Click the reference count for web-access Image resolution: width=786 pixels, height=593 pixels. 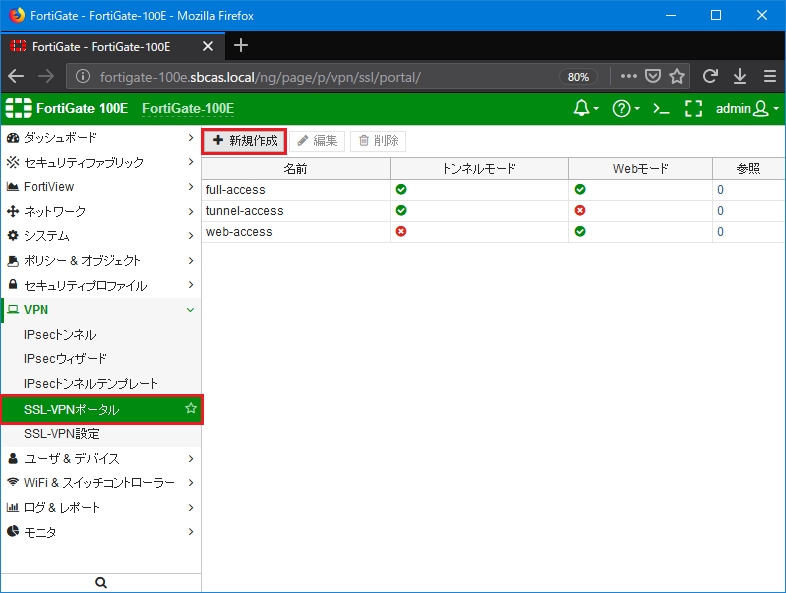[720, 232]
